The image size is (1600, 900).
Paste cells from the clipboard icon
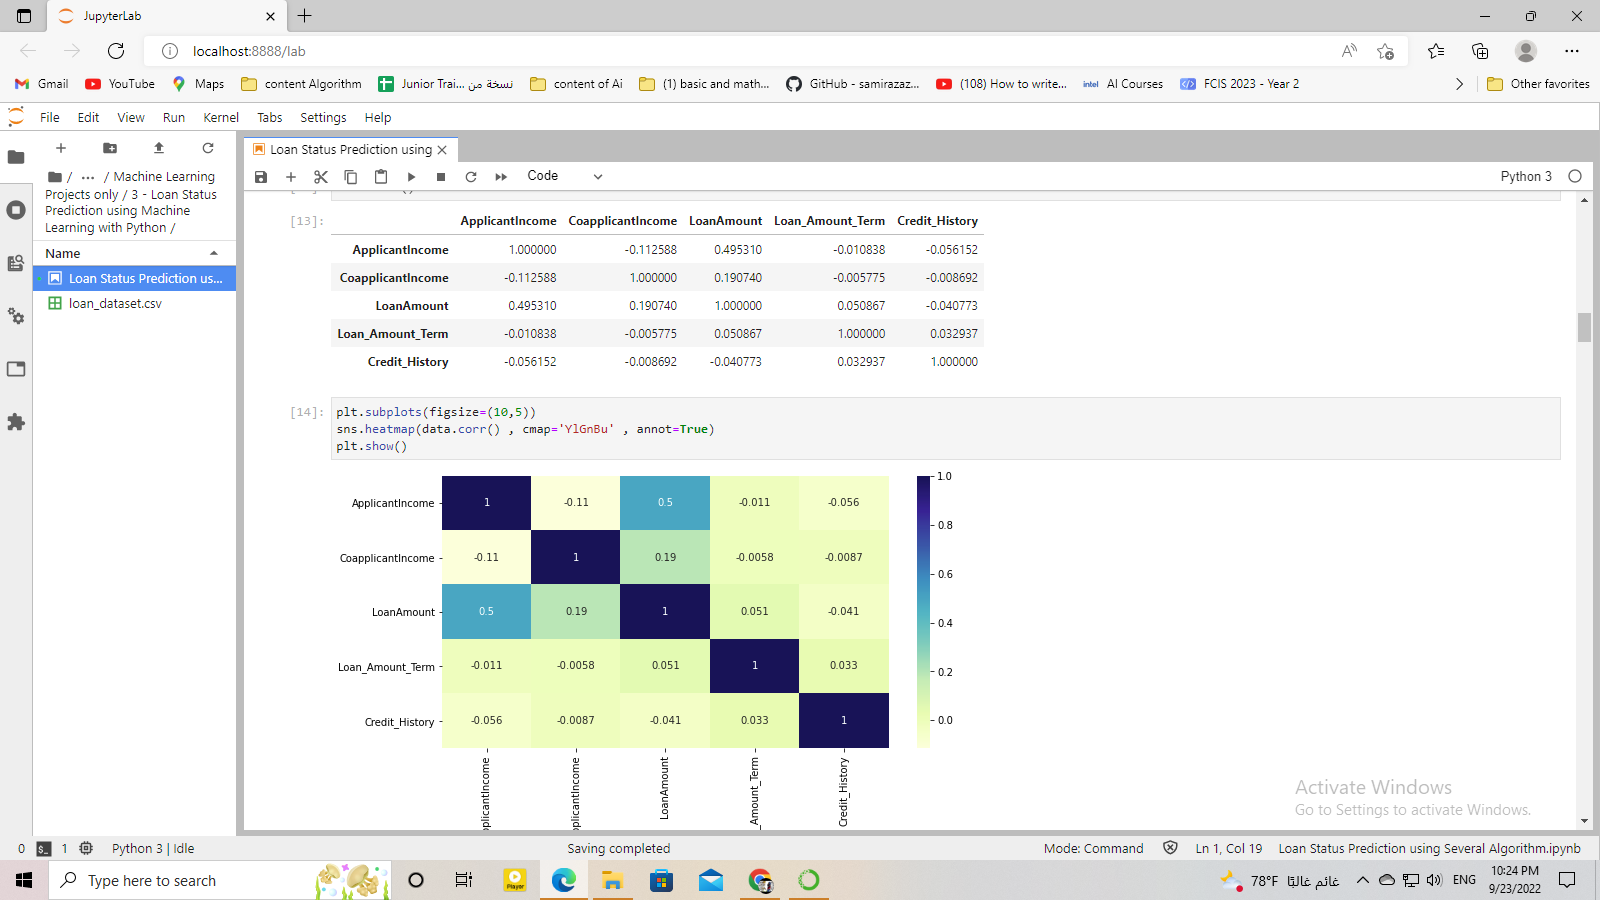pyautogui.click(x=380, y=176)
